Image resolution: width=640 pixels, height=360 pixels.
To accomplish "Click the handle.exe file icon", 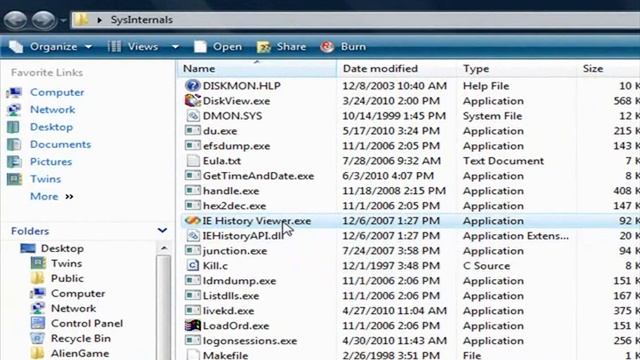I will [192, 191].
